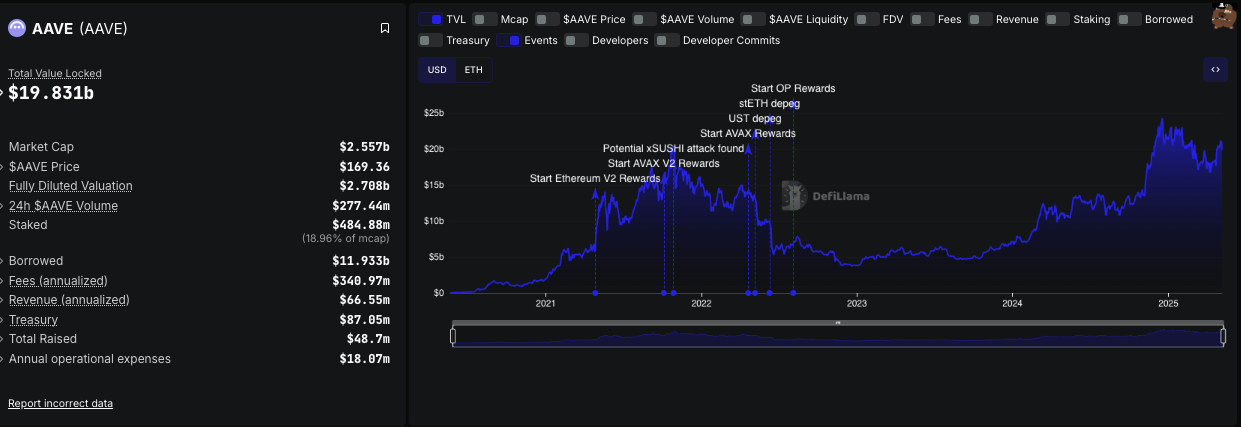Screen dimensions: 1241x427
Task: Open the embed chart code button
Action: coord(1215,69)
